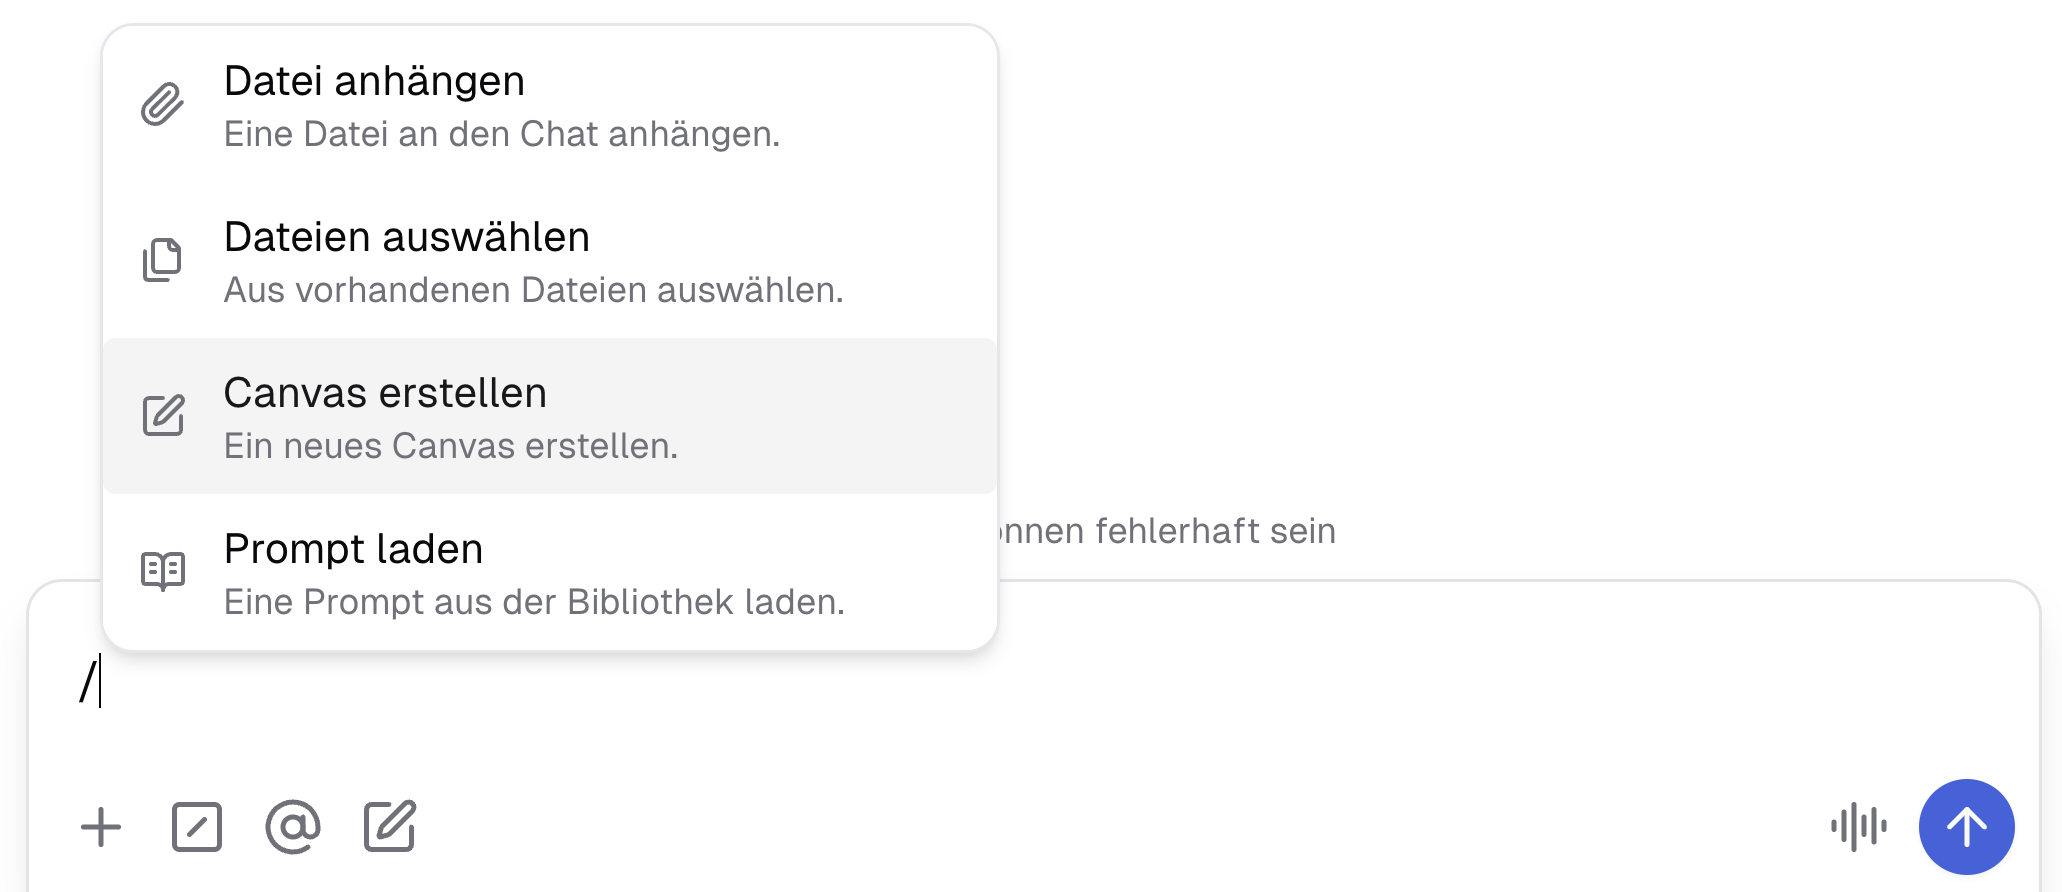Click the pencil-square icon beside Canvas erstellen
Viewport: 2062px width, 892px height.
click(162, 416)
